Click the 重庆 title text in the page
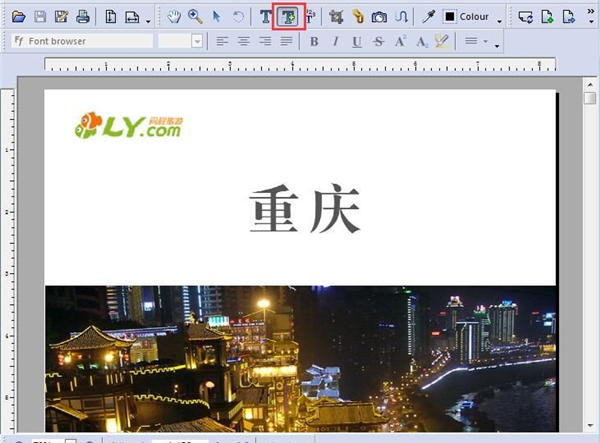Screen dimensions: 600x443 305,208
